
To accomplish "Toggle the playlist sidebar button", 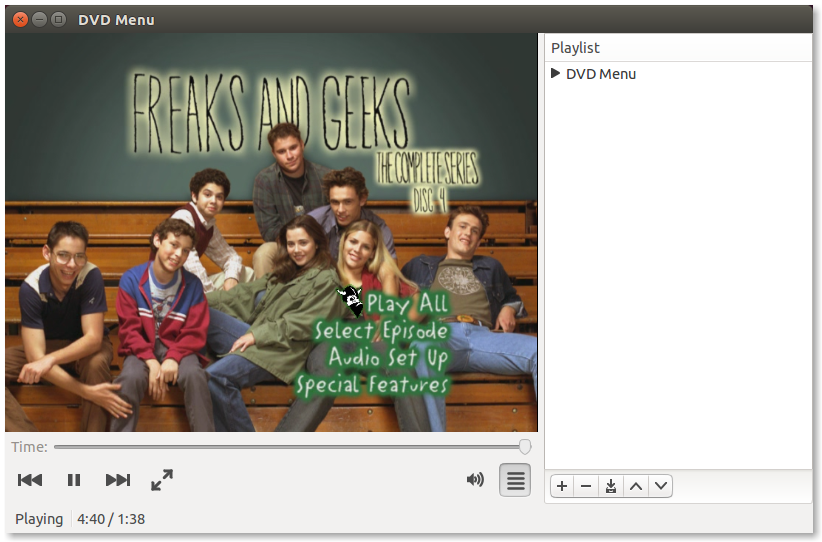I will point(515,480).
